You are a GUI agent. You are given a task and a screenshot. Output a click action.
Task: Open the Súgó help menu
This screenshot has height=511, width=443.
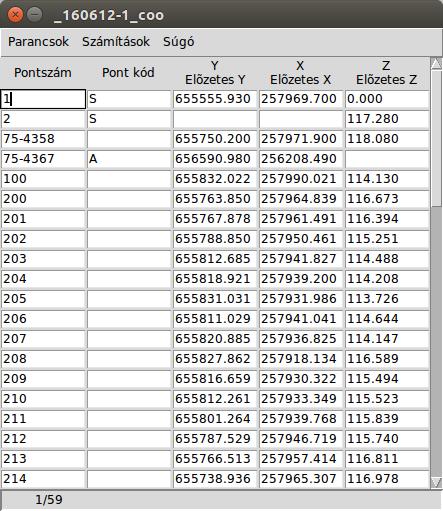pos(179,42)
